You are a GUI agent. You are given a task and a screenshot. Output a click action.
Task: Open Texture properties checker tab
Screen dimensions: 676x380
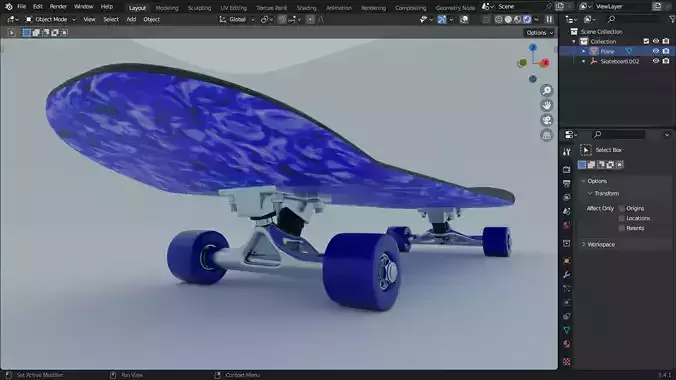tap(566, 361)
